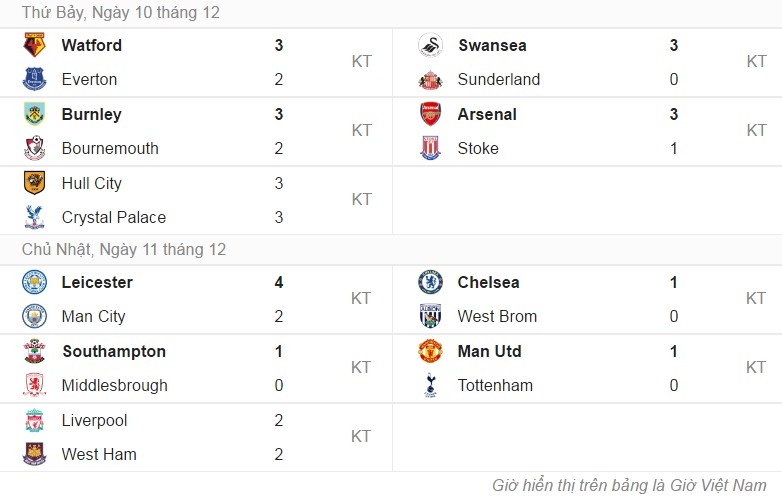Click Leicester's score of 4
Screen dimensions: 782x497
[x=279, y=282]
